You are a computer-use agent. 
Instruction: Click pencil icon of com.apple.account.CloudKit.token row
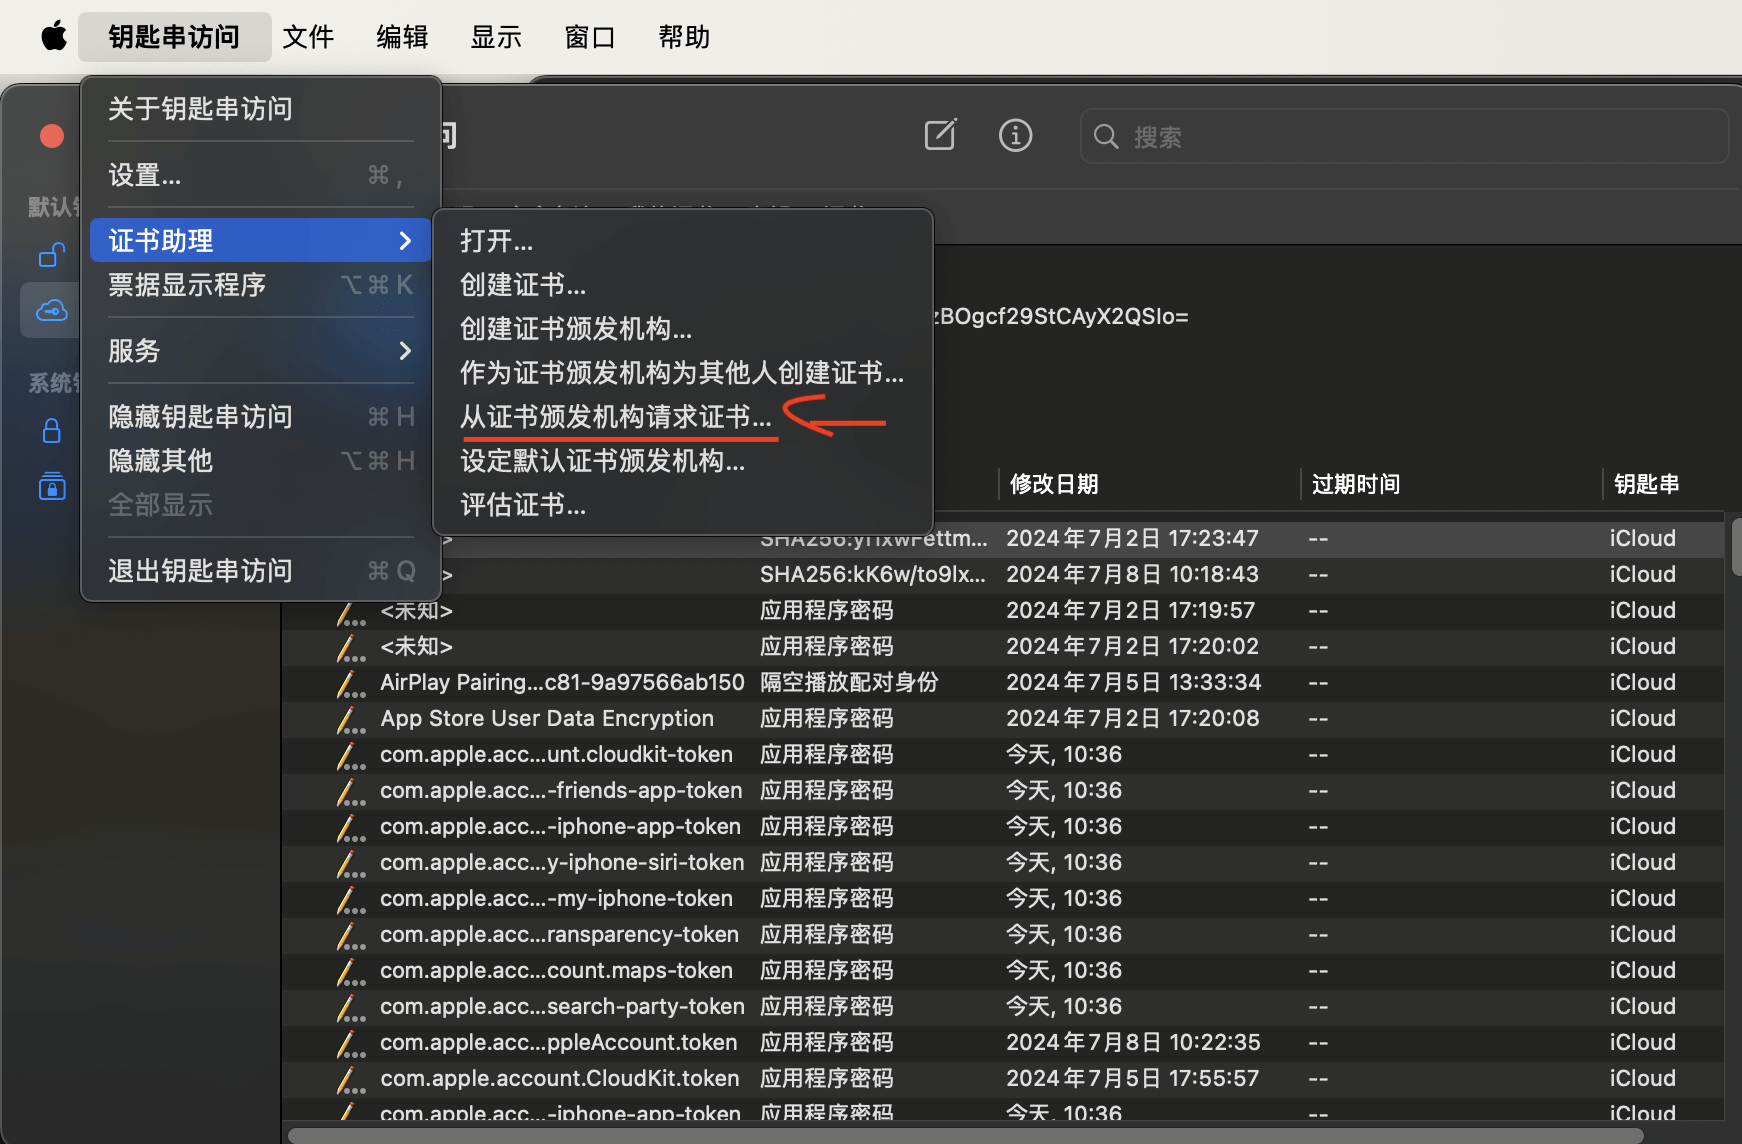350,1080
